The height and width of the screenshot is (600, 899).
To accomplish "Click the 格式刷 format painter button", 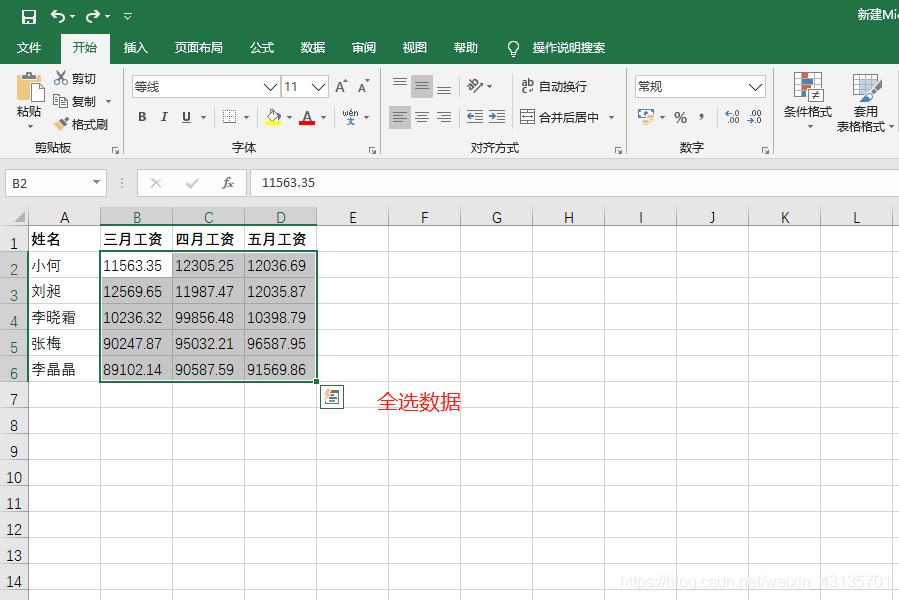I will (81, 124).
